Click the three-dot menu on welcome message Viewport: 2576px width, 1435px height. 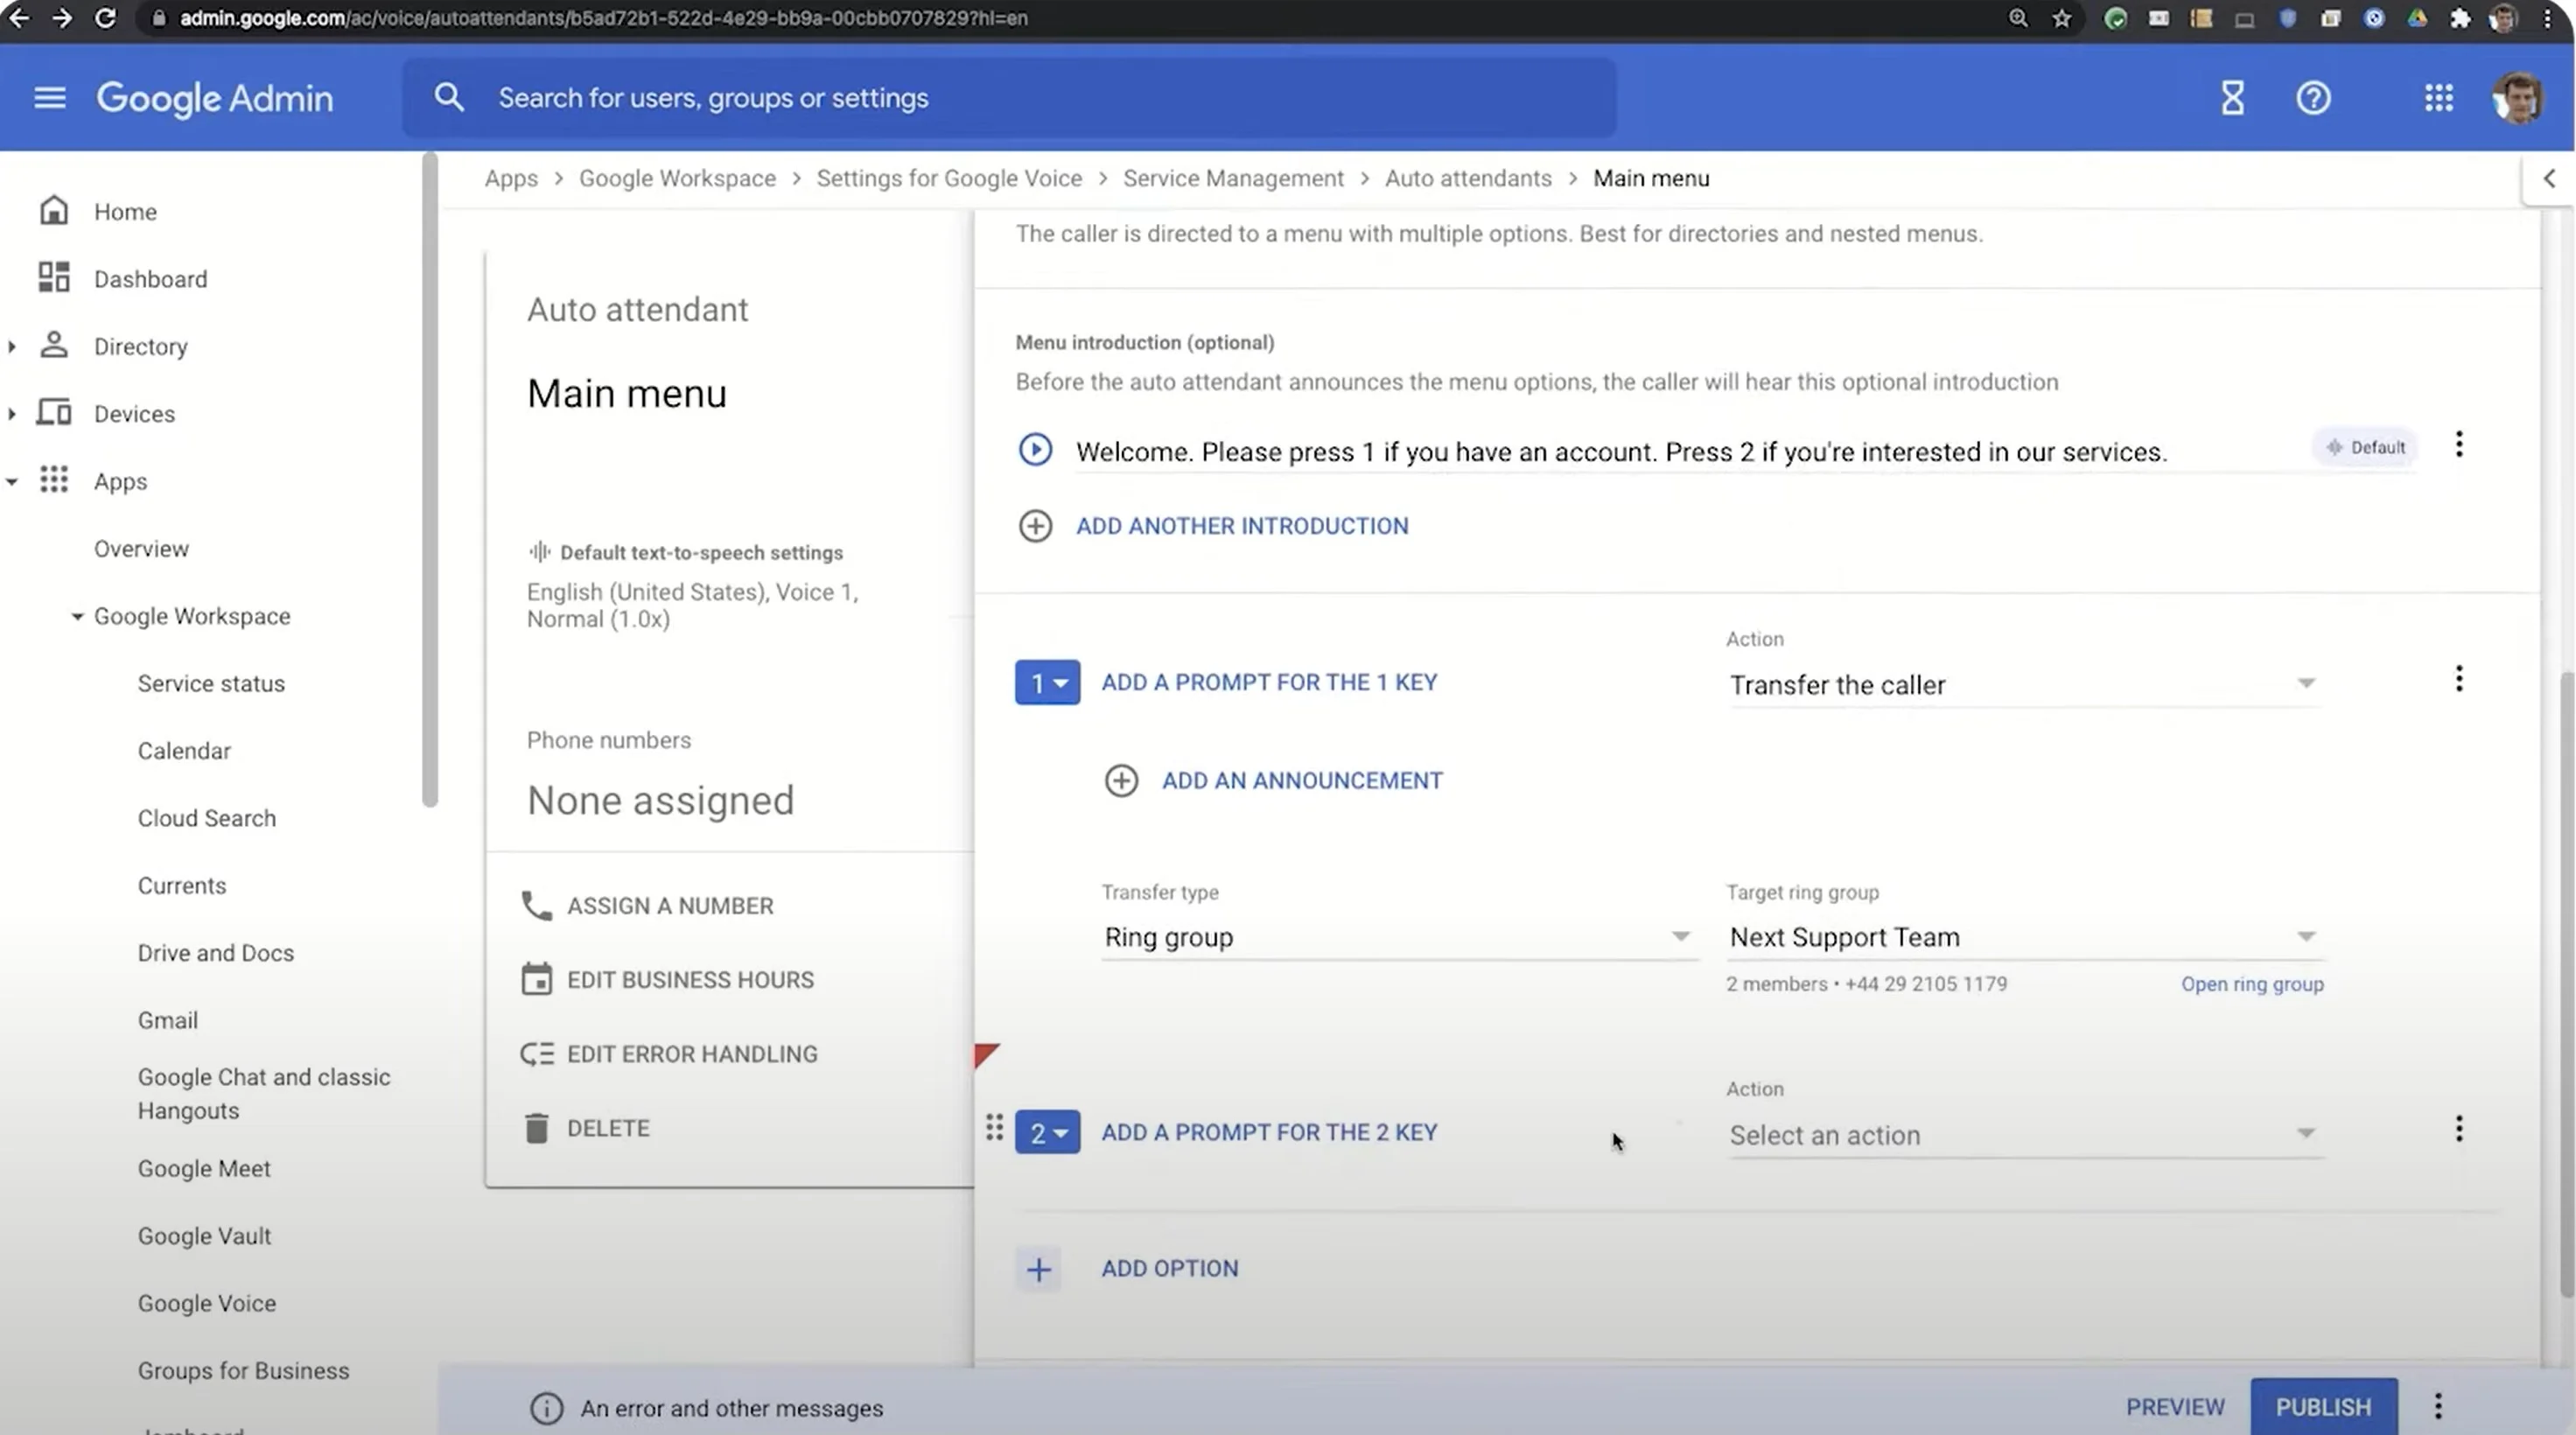click(x=2461, y=445)
